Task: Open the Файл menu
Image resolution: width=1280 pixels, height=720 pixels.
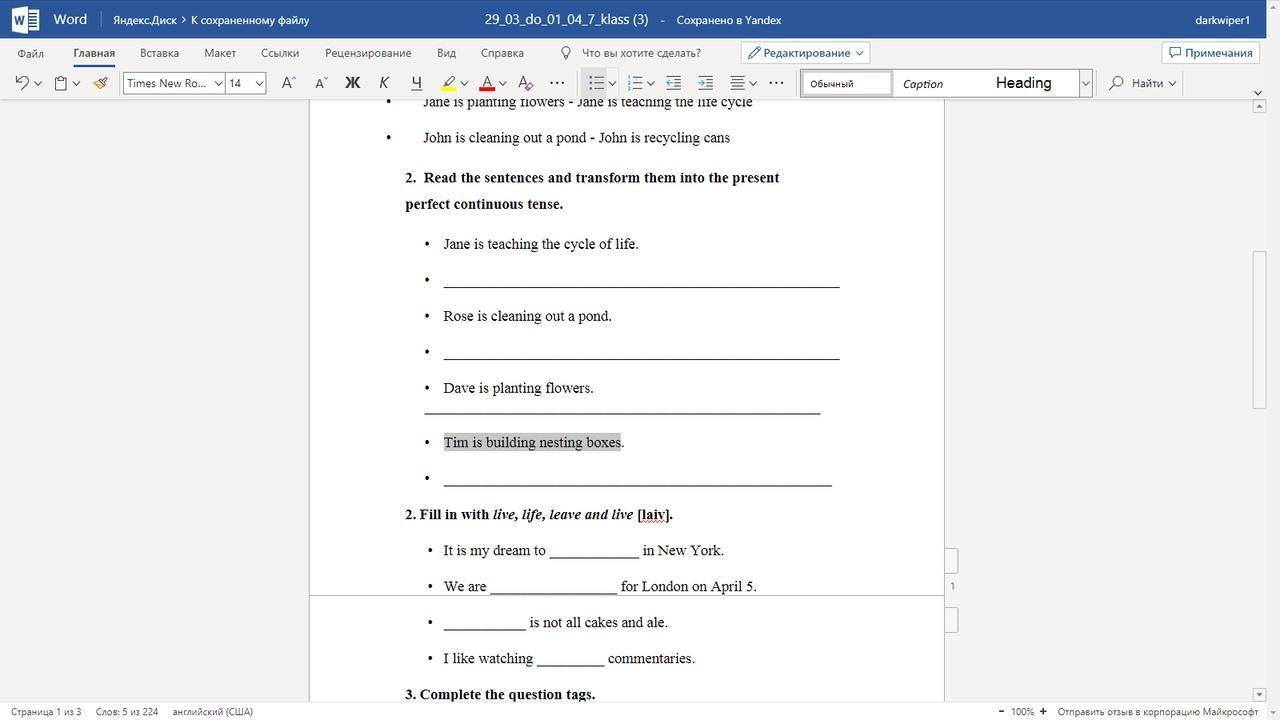Action: pos(30,53)
